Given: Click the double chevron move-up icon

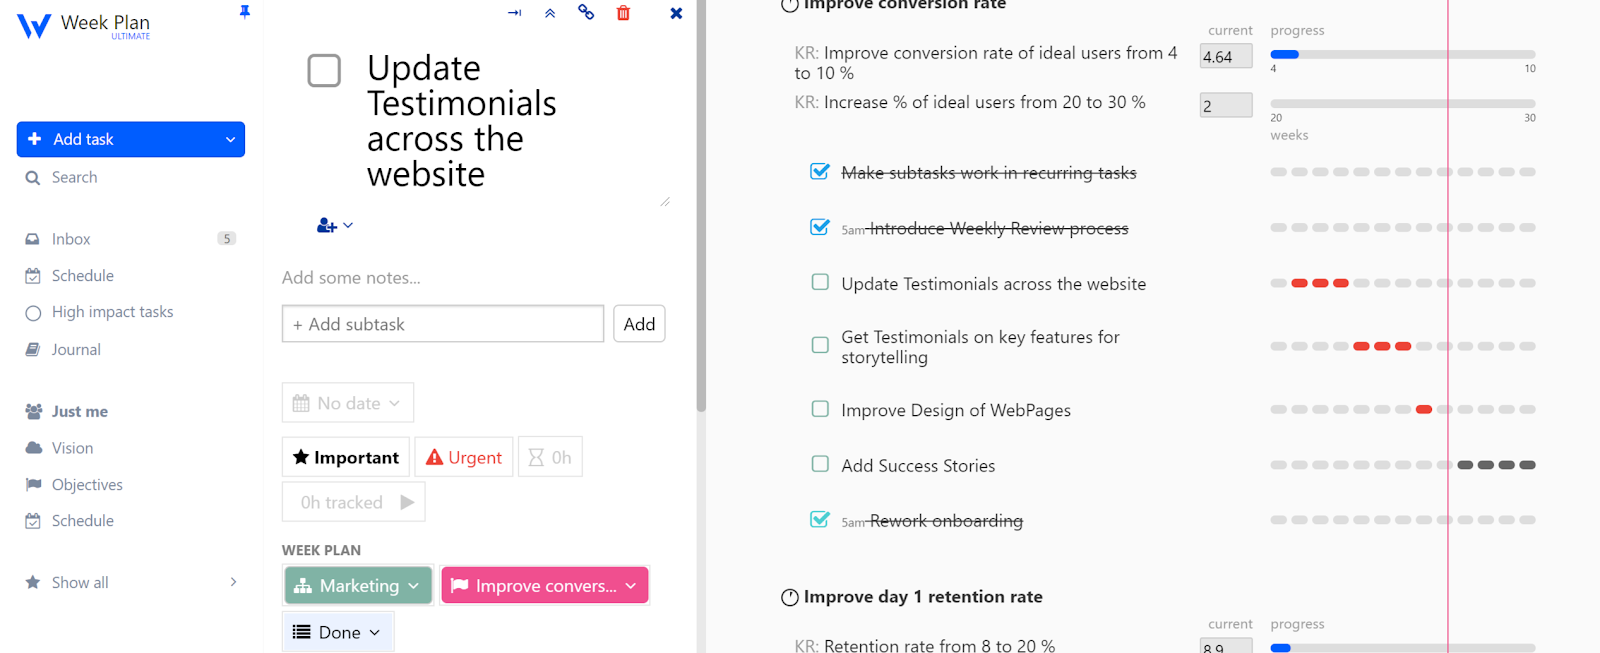Looking at the screenshot, I should pyautogui.click(x=550, y=13).
